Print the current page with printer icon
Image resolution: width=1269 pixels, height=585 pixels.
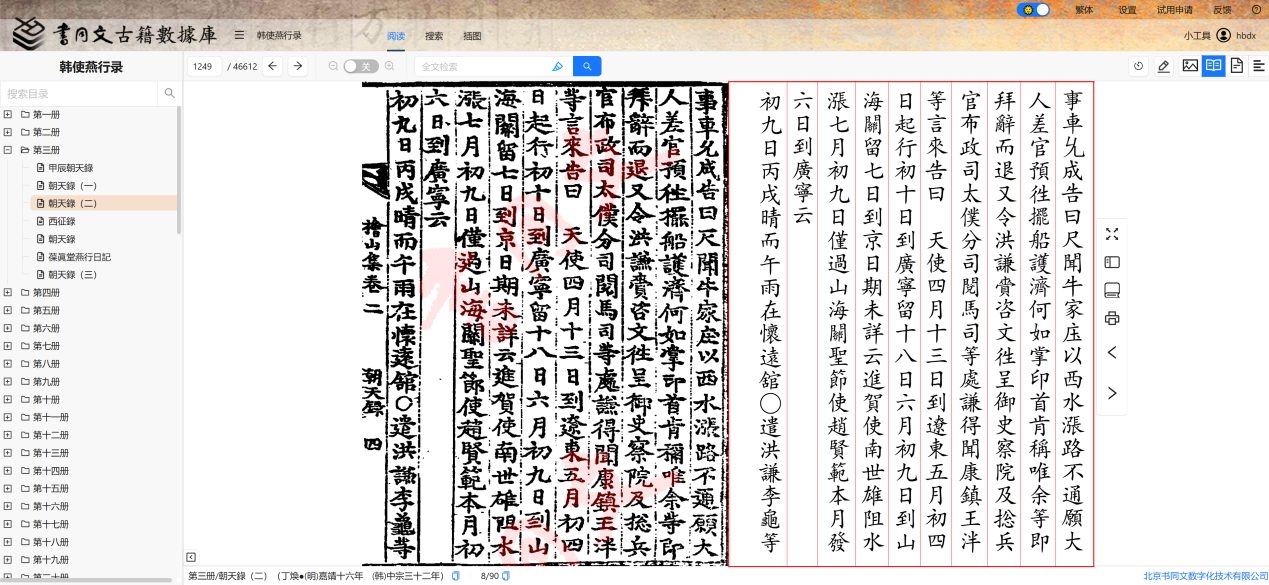point(1112,318)
